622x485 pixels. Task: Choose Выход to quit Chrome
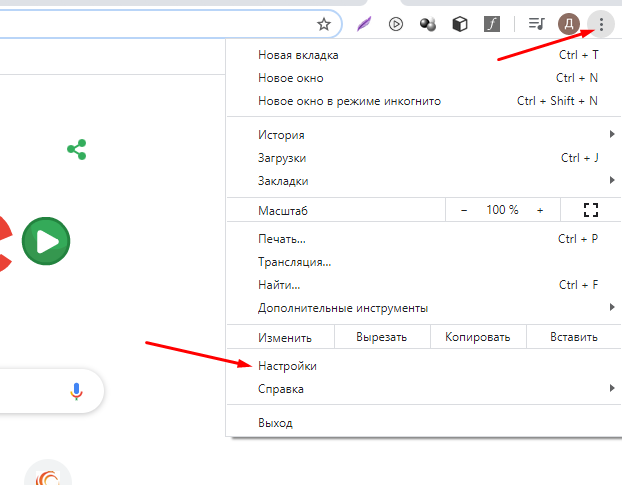point(424,423)
